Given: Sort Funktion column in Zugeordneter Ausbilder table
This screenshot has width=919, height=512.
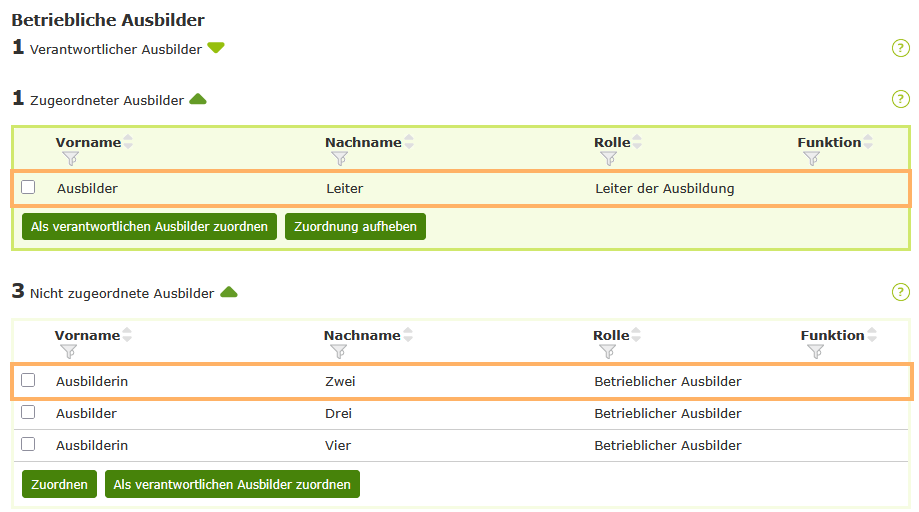Looking at the screenshot, I should tap(868, 142).
